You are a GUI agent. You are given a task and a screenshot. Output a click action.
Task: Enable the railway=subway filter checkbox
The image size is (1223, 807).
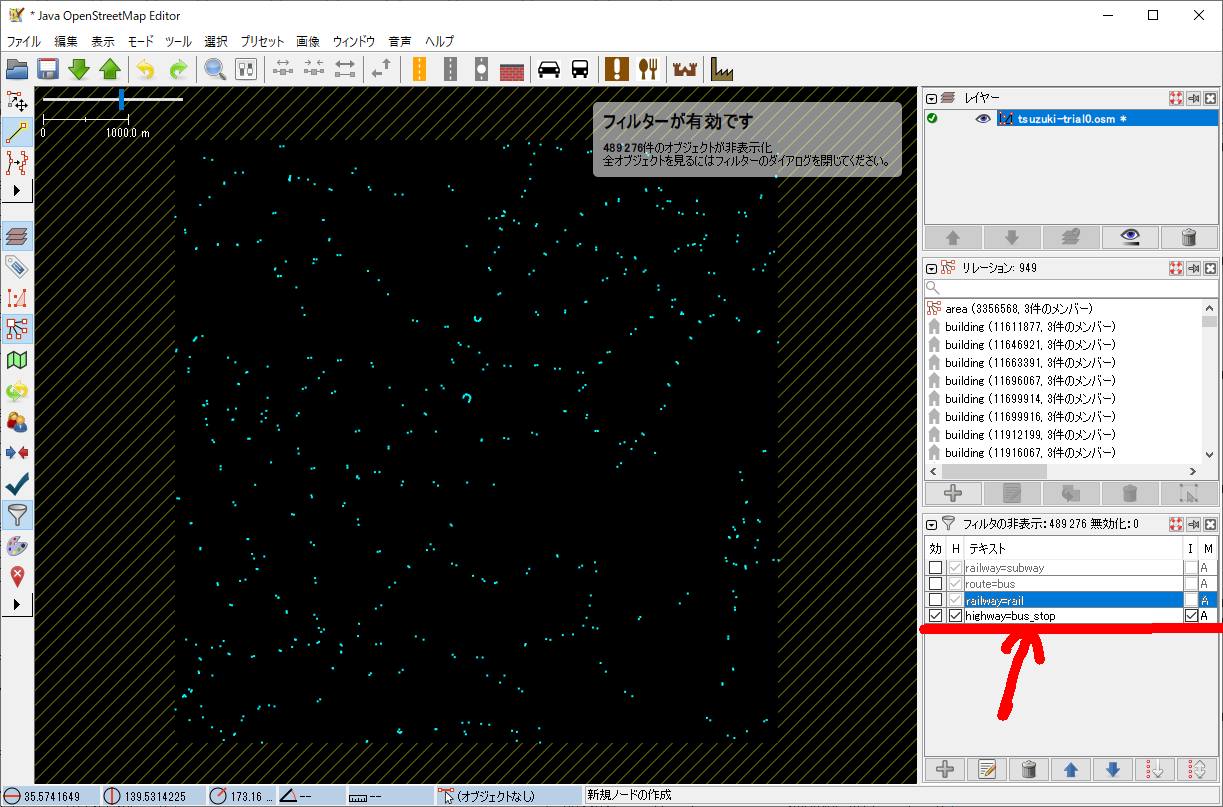(x=935, y=568)
